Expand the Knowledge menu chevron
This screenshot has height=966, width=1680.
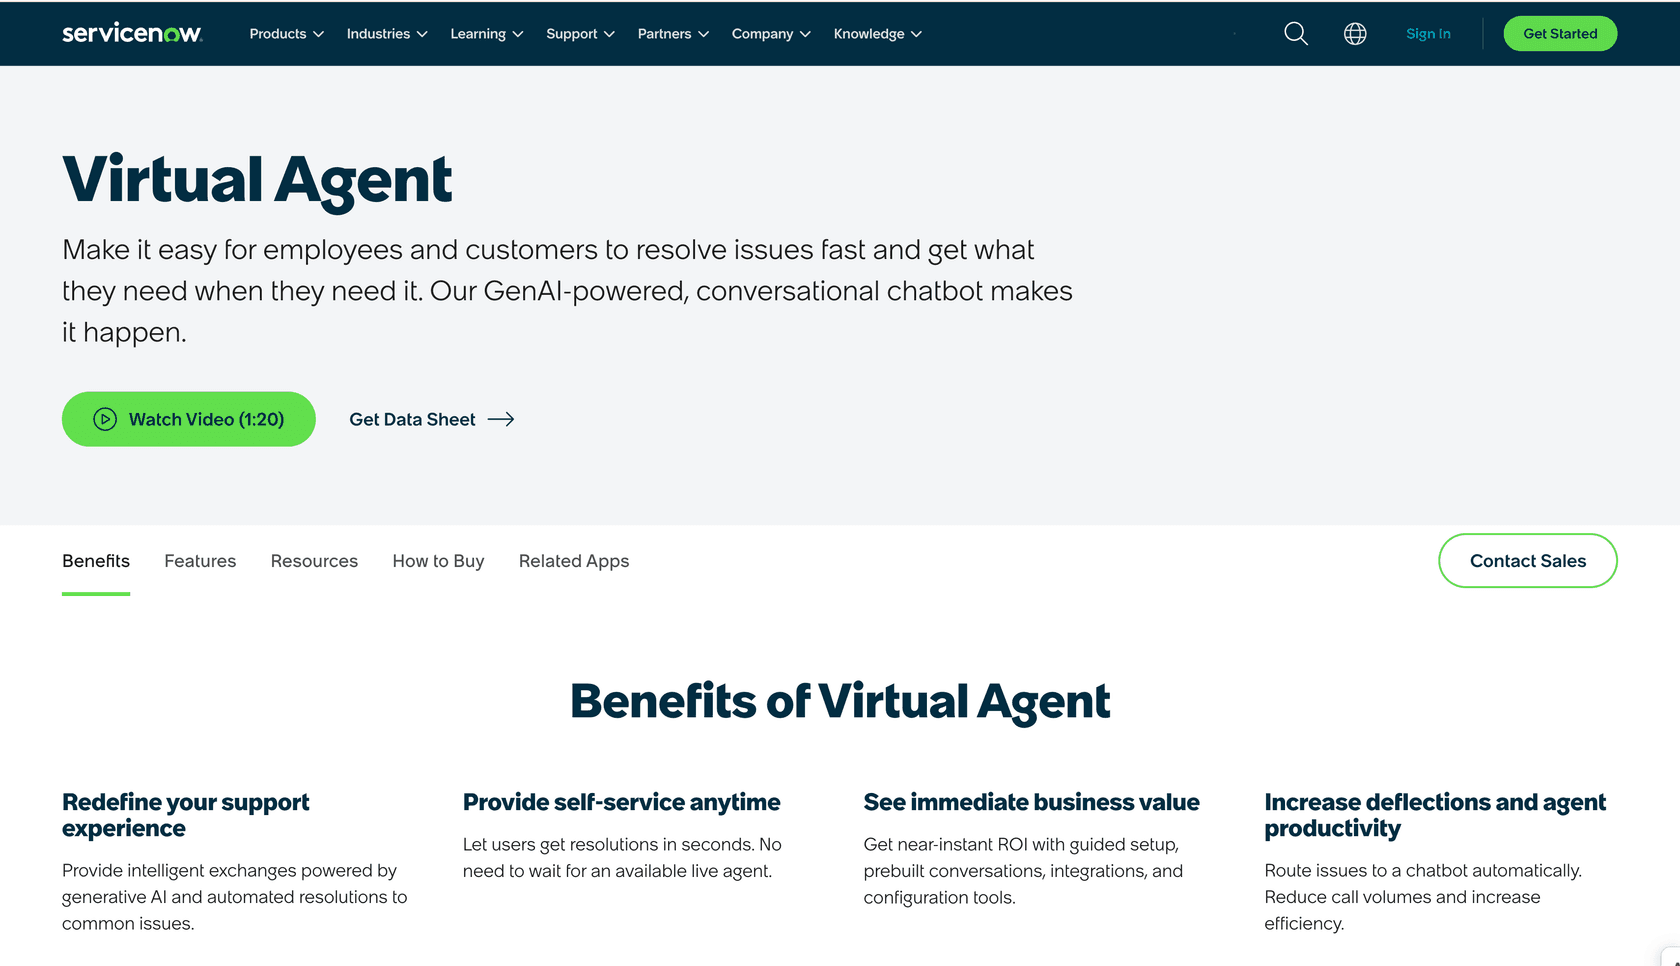click(x=916, y=34)
